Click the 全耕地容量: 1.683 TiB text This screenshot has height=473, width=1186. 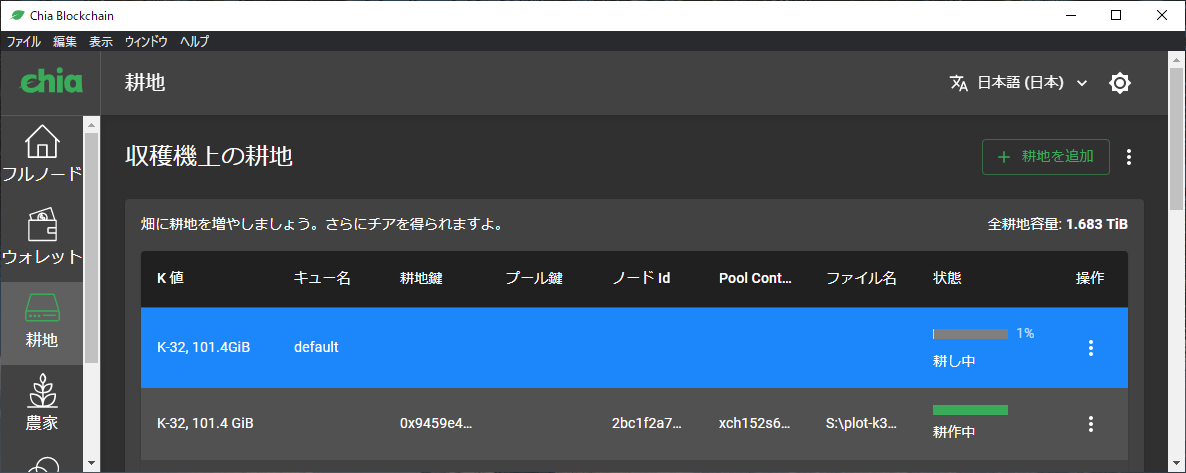pos(1057,225)
